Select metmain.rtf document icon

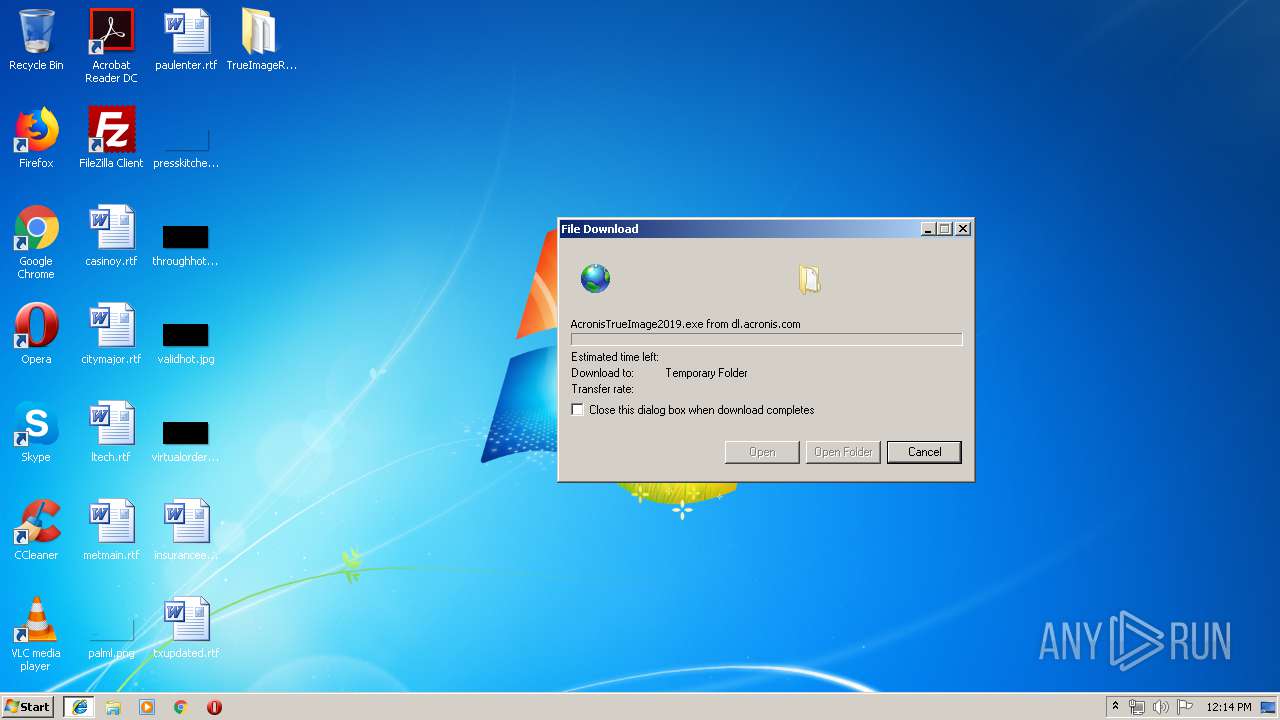[111, 530]
